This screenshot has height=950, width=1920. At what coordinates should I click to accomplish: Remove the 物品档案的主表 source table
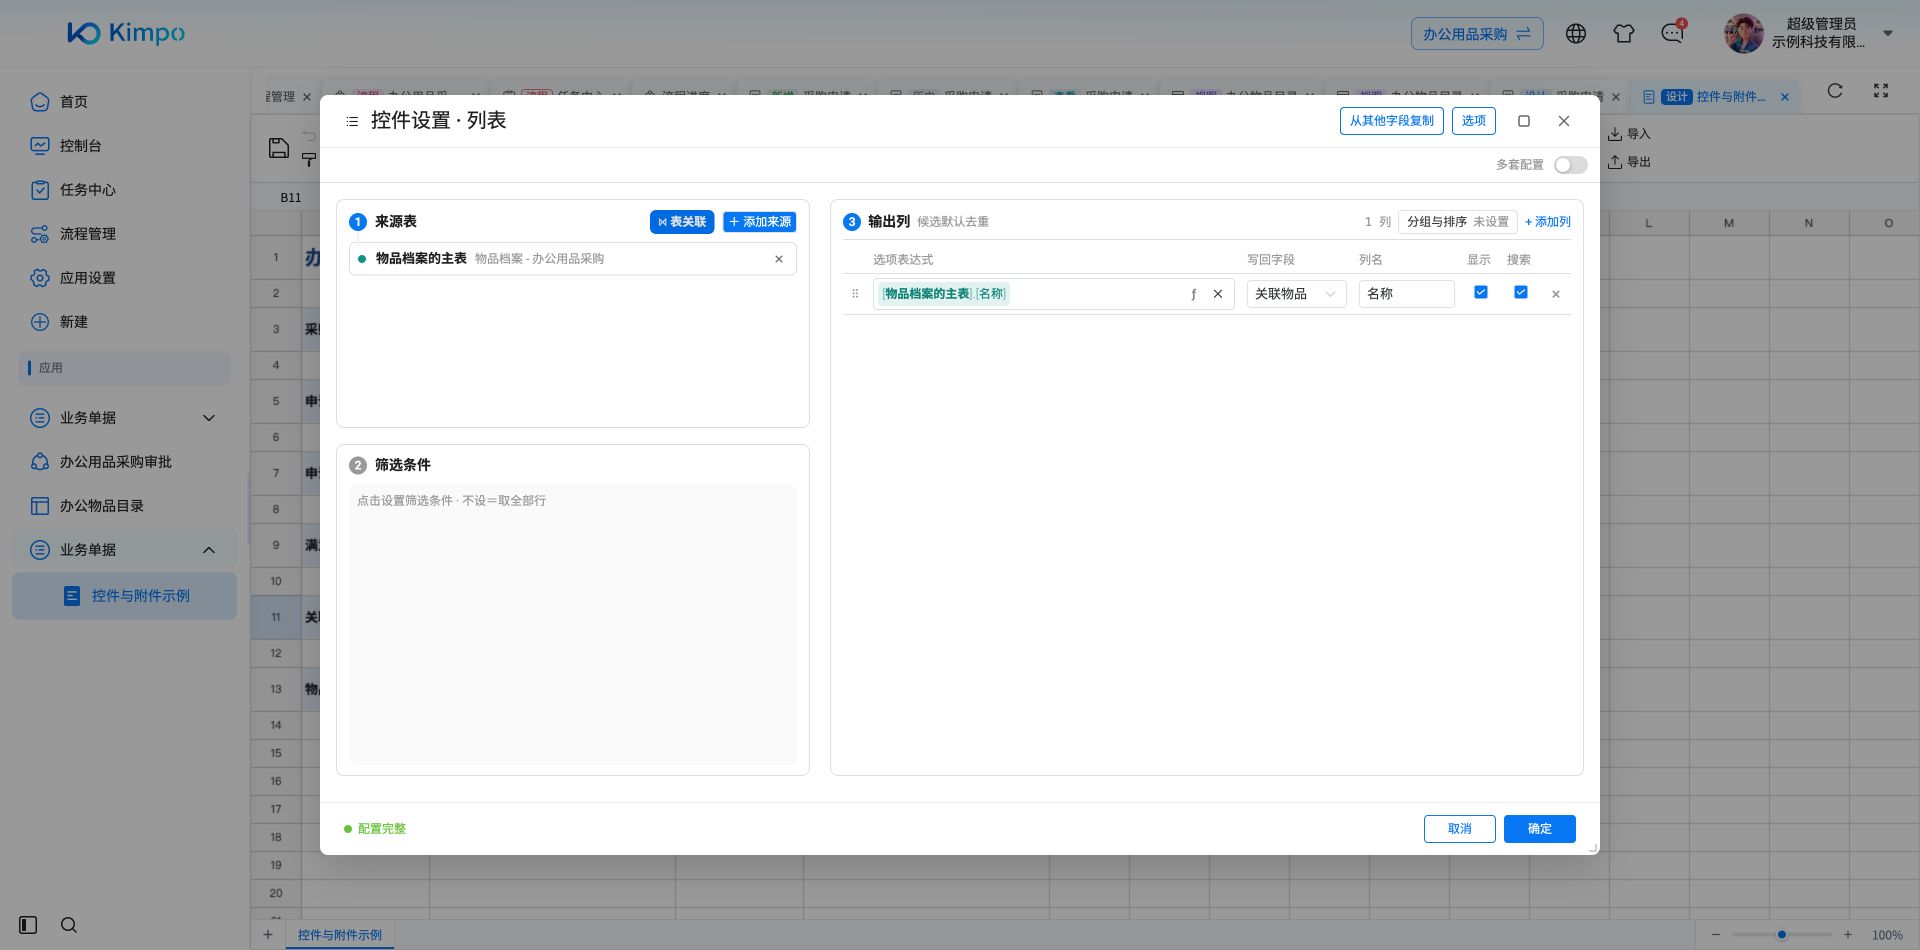point(779,259)
